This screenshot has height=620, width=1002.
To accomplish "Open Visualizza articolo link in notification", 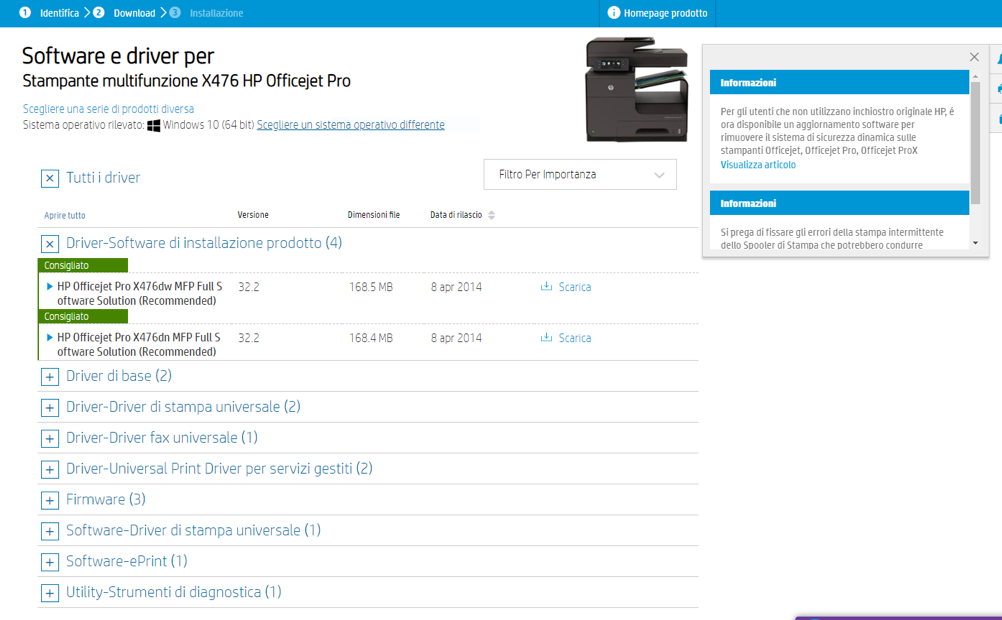I will 758,165.
